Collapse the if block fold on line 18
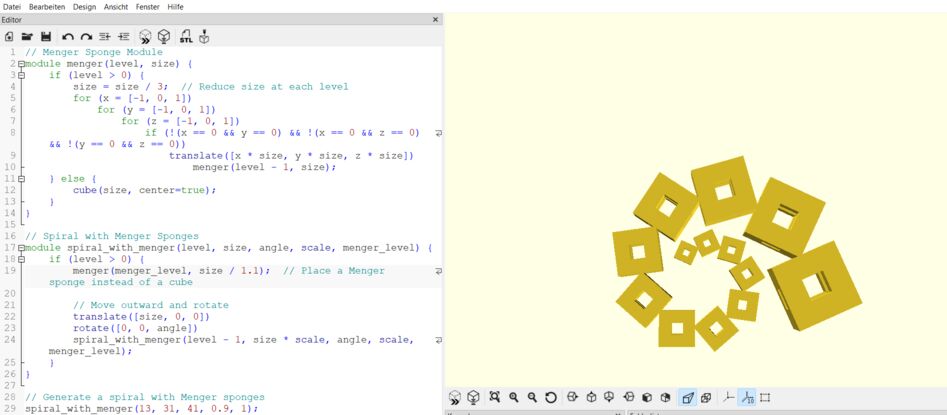 coord(21,259)
